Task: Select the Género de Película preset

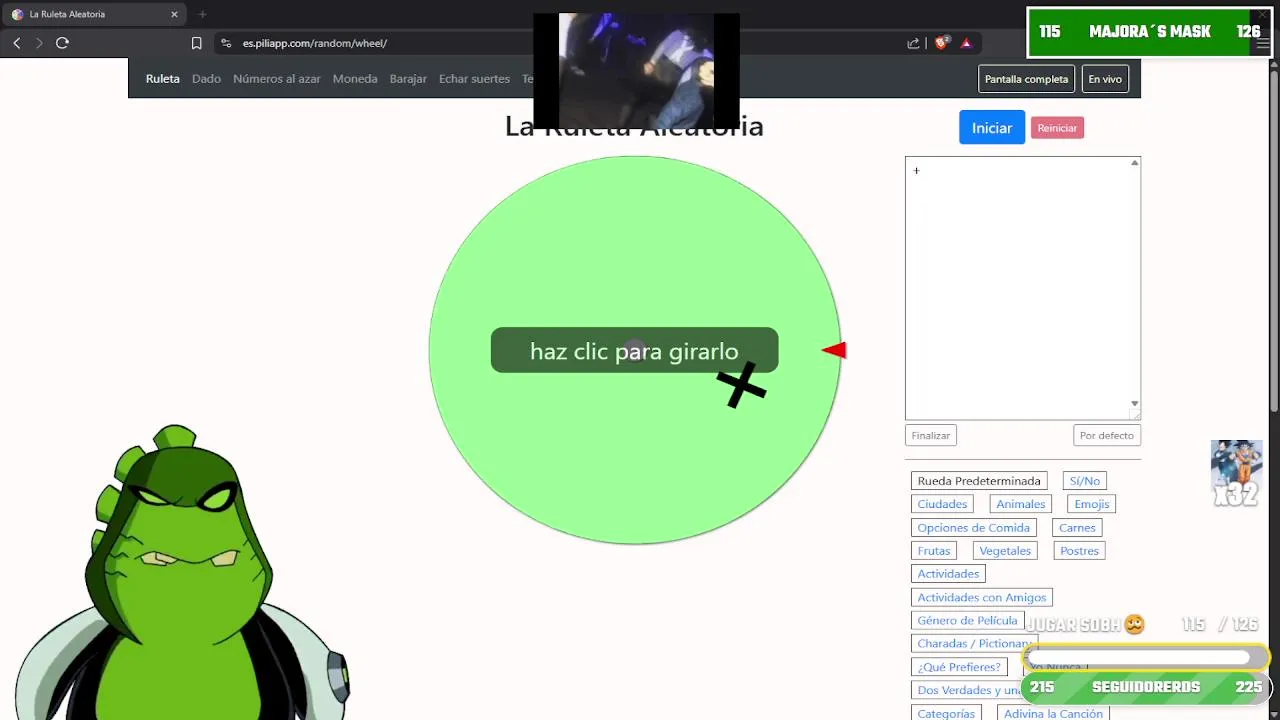Action: (x=967, y=620)
